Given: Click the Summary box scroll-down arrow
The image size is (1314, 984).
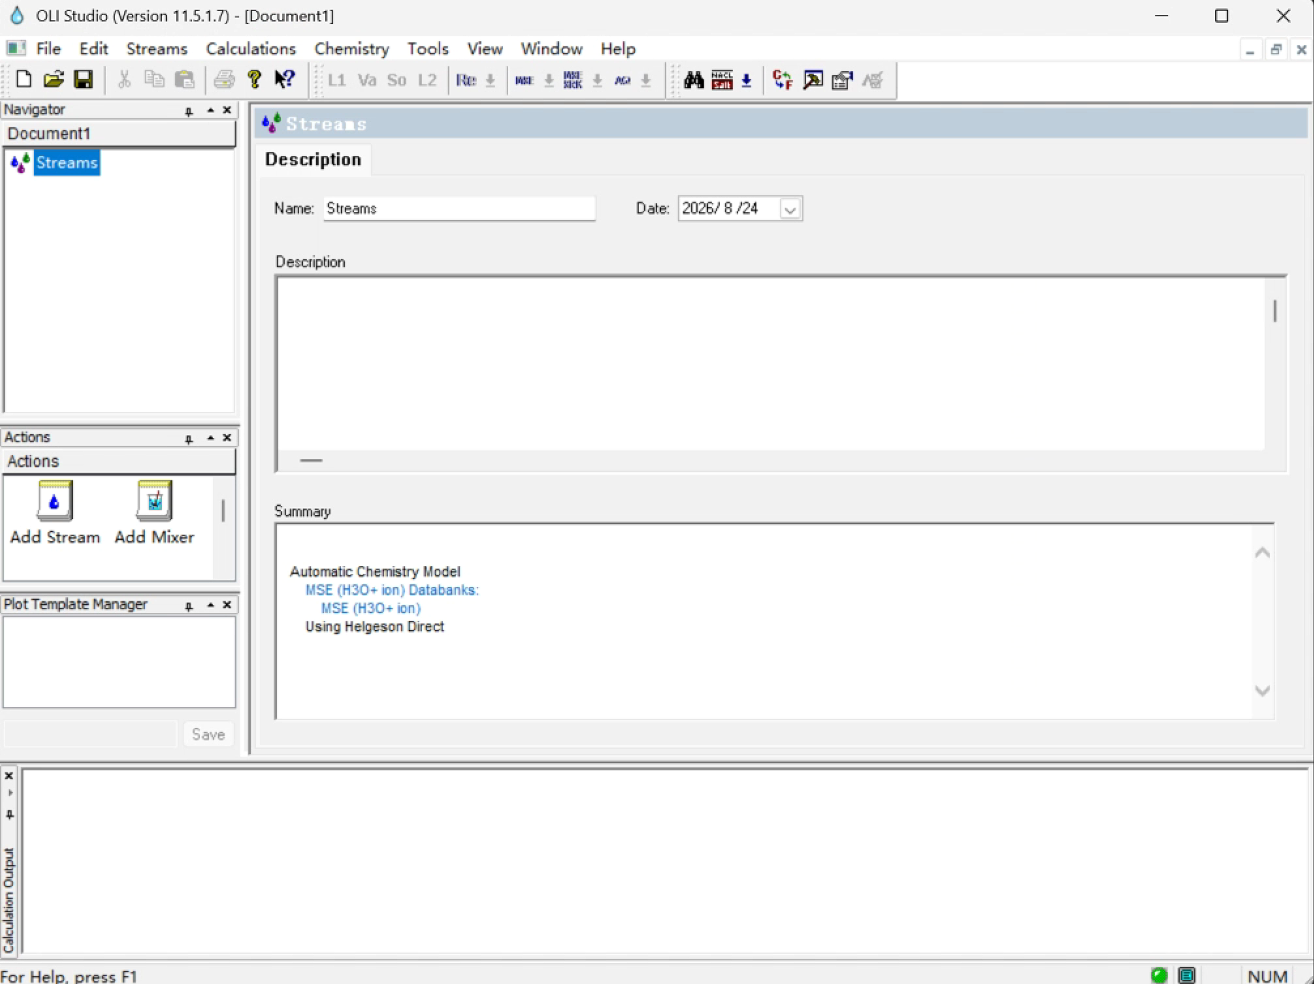Looking at the screenshot, I should click(1263, 691).
